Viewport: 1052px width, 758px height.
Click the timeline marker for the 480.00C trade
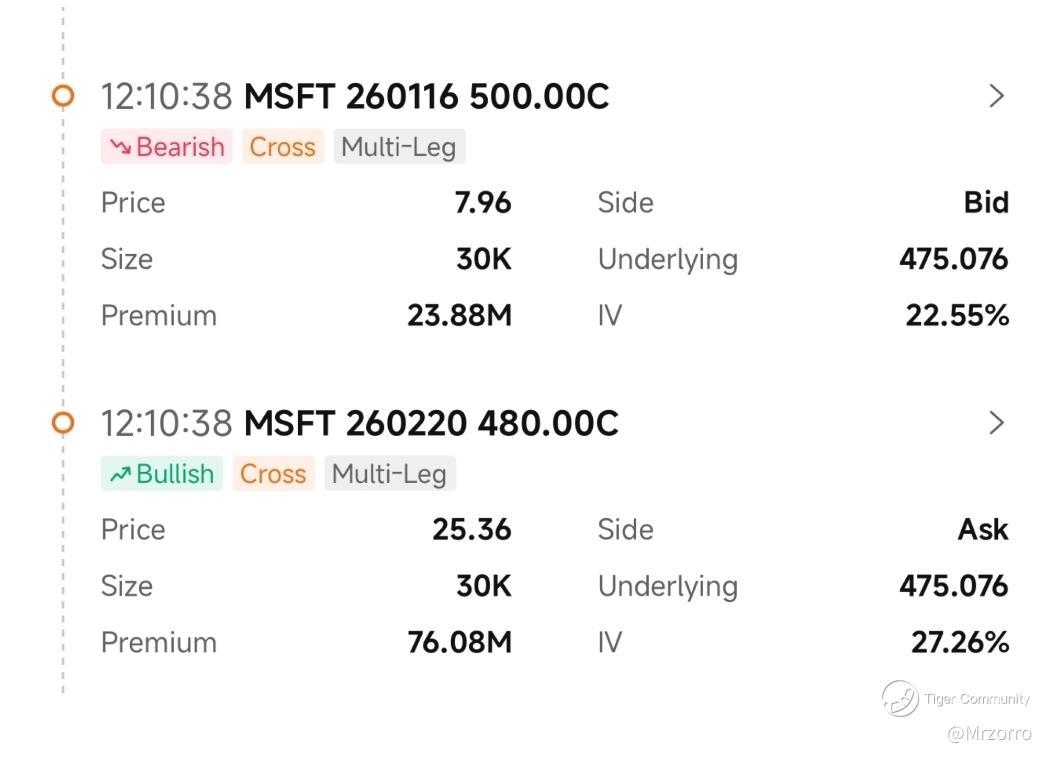pyautogui.click(x=63, y=423)
